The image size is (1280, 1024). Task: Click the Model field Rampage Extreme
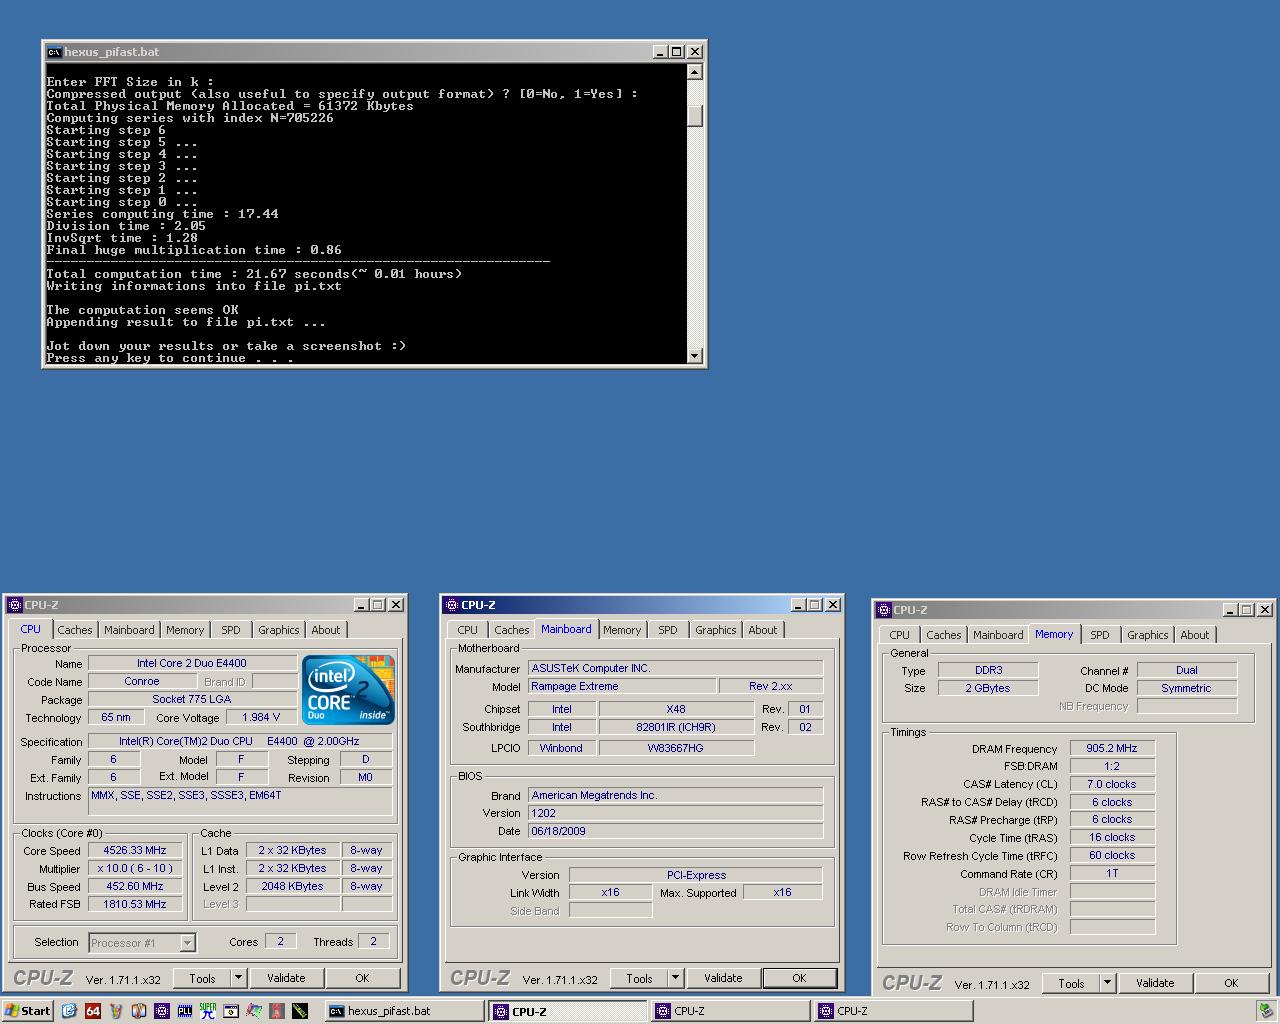622,686
